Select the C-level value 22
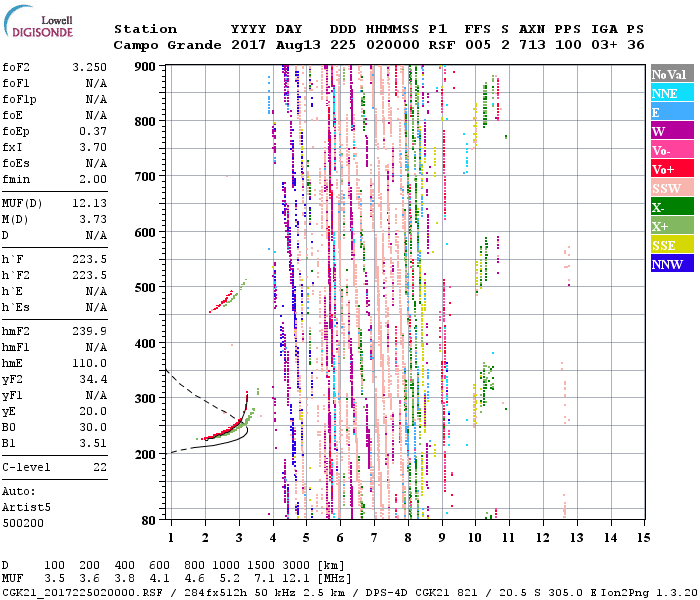Image resolution: width=700 pixels, height=600 pixels. [99, 467]
